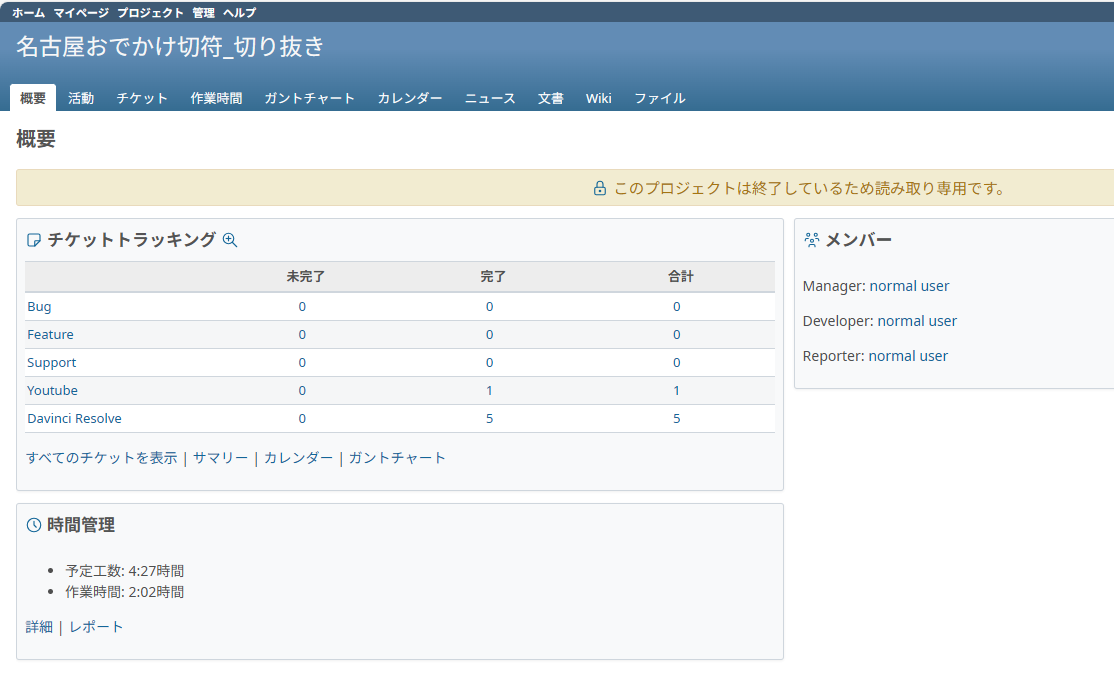Open the Youtube tracker link
Screen dimensions: 1114x684
tap(52, 391)
